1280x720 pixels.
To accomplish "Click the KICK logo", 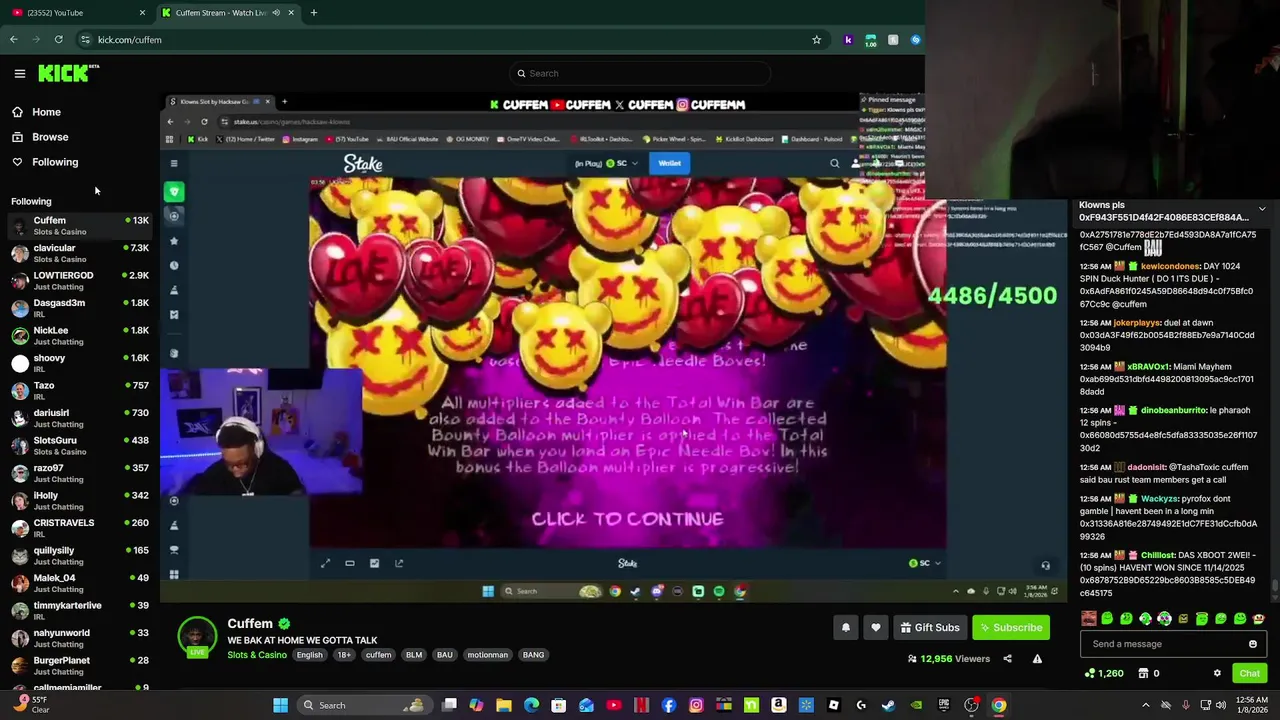I will click(69, 73).
